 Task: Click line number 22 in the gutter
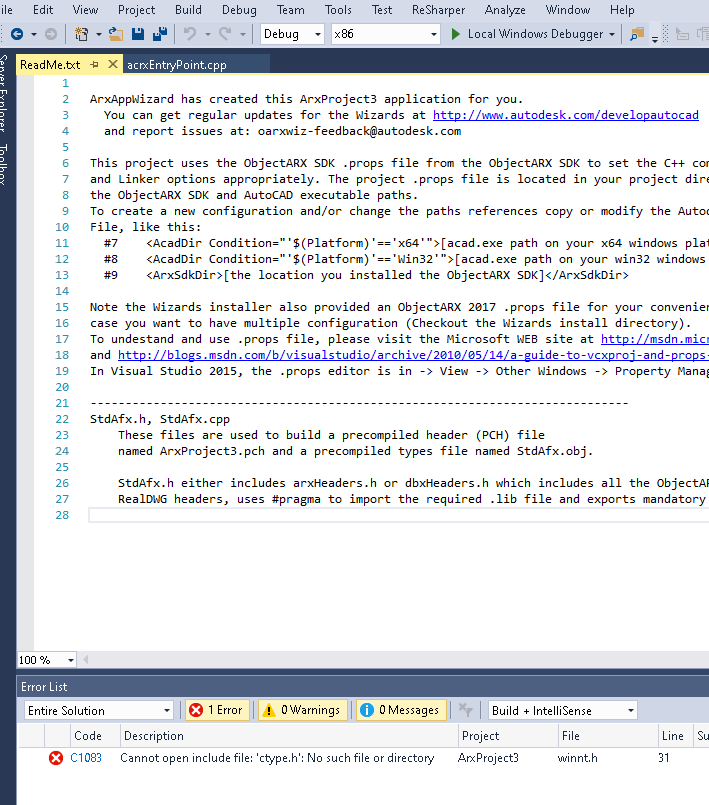click(62, 419)
